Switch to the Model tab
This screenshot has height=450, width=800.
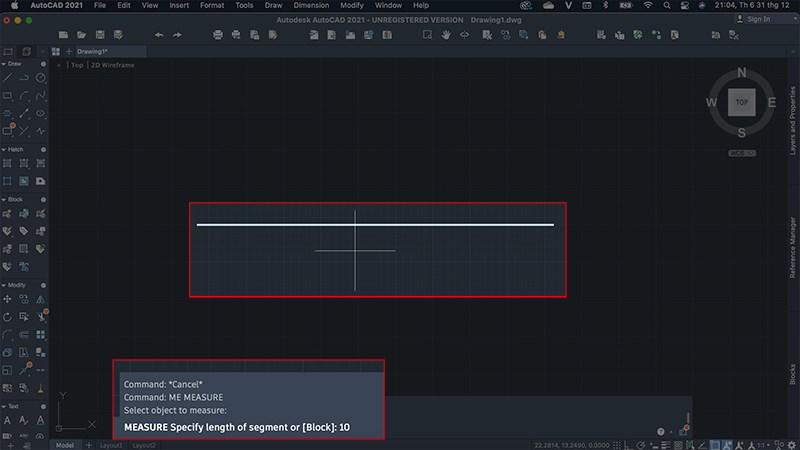coord(65,445)
